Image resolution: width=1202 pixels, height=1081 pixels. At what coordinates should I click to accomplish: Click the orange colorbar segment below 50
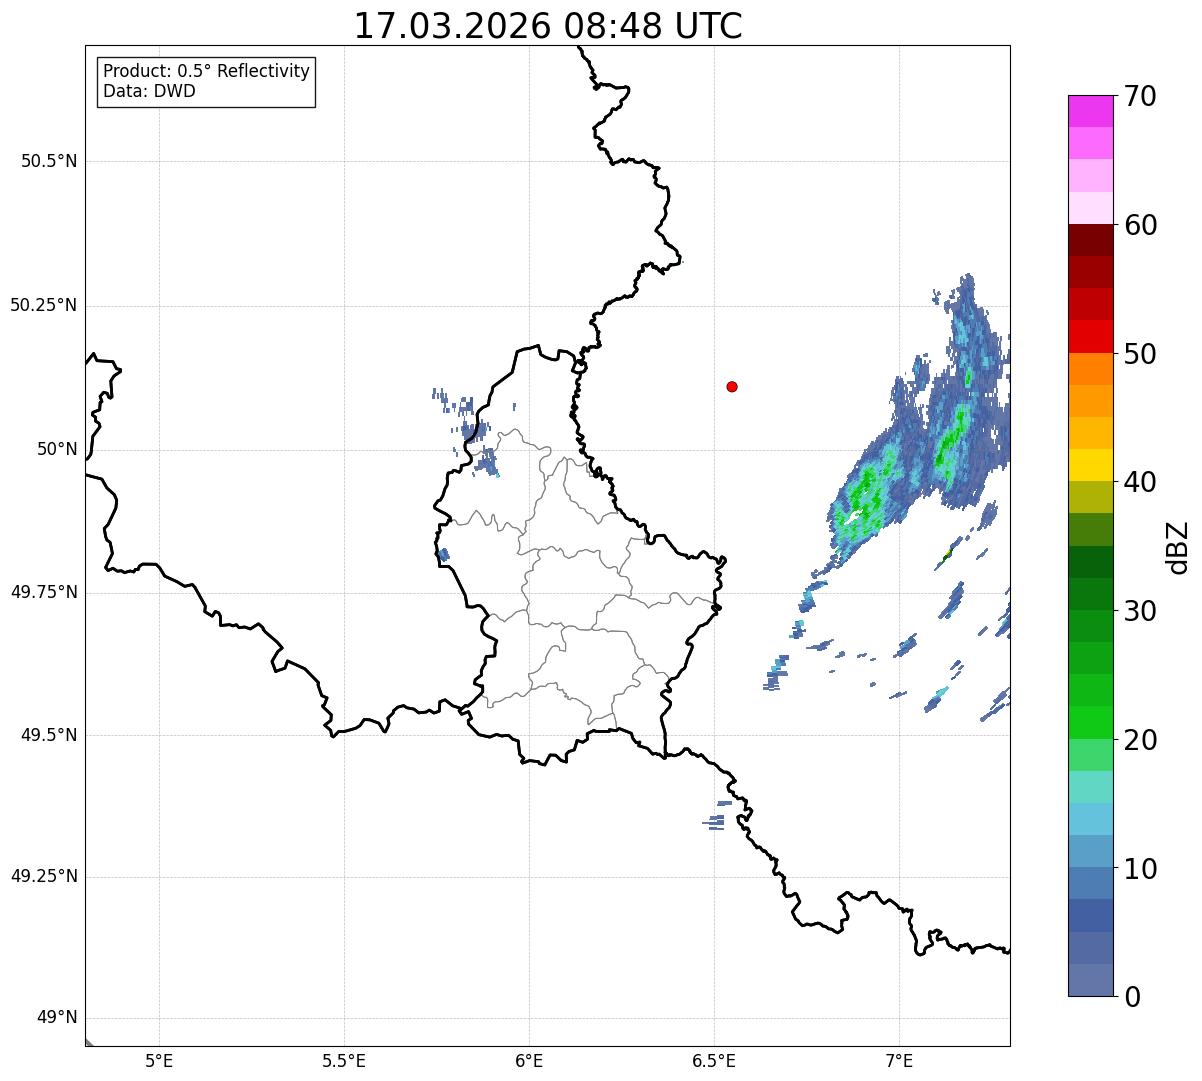pos(1090,369)
